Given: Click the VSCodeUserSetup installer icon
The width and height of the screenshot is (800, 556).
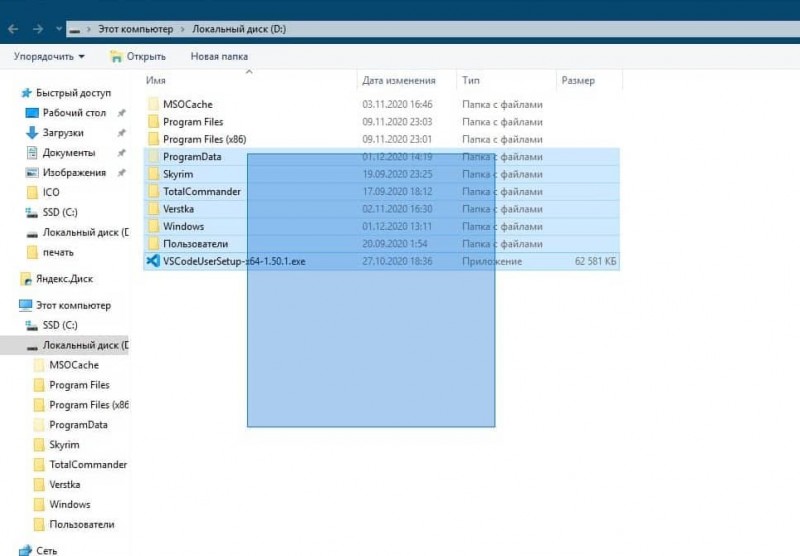Looking at the screenshot, I should pos(153,261).
